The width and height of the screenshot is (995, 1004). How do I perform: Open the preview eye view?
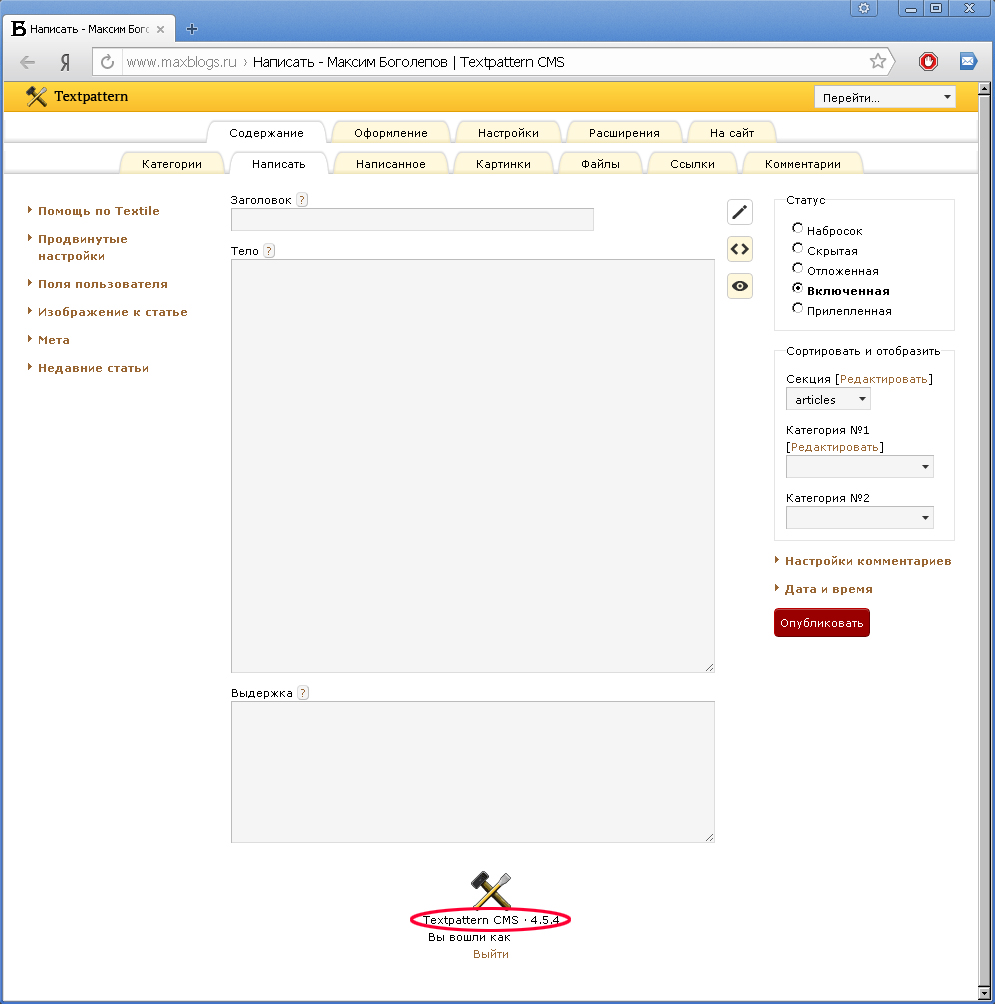click(x=740, y=286)
